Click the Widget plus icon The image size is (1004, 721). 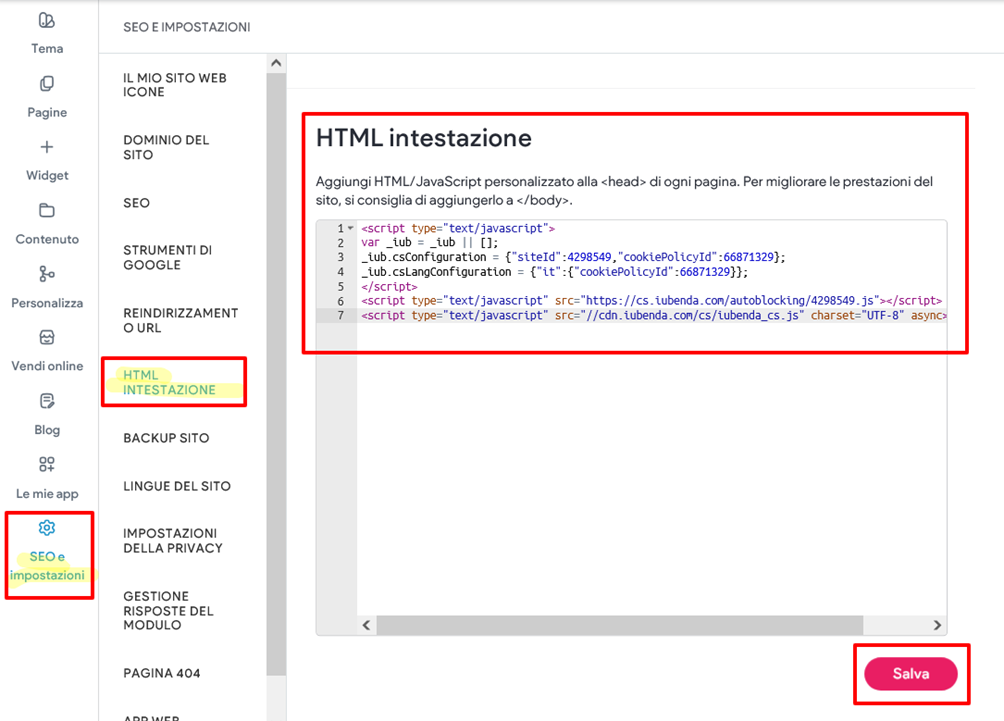(x=46, y=147)
